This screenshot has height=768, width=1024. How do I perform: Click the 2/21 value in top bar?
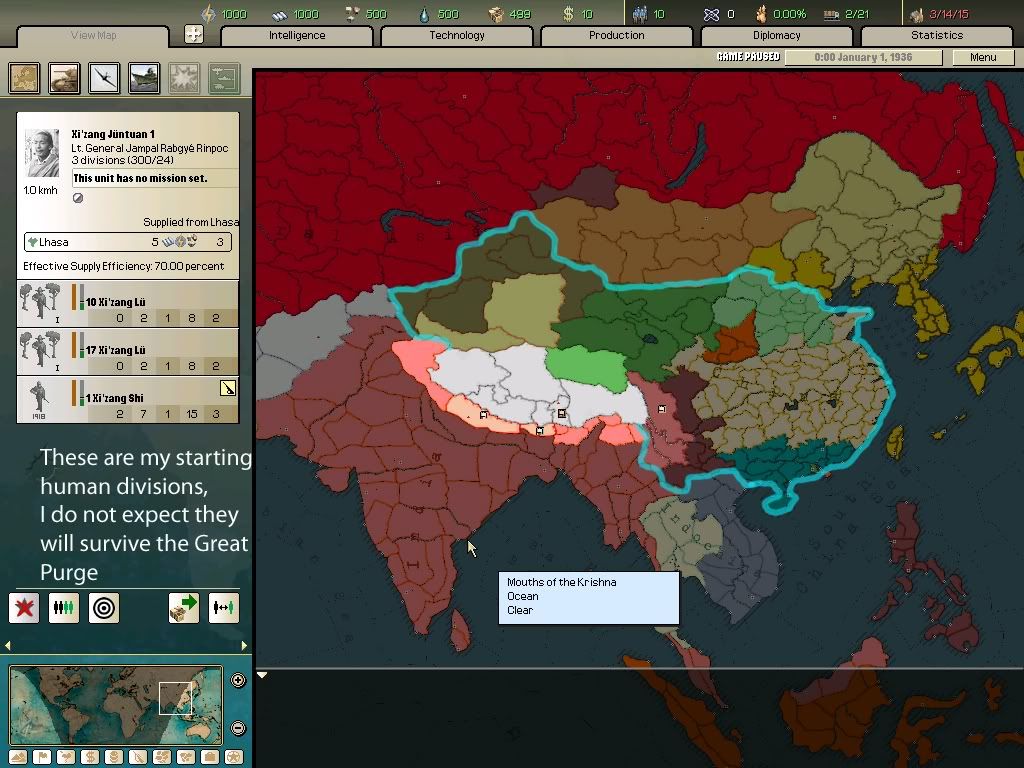pos(857,14)
